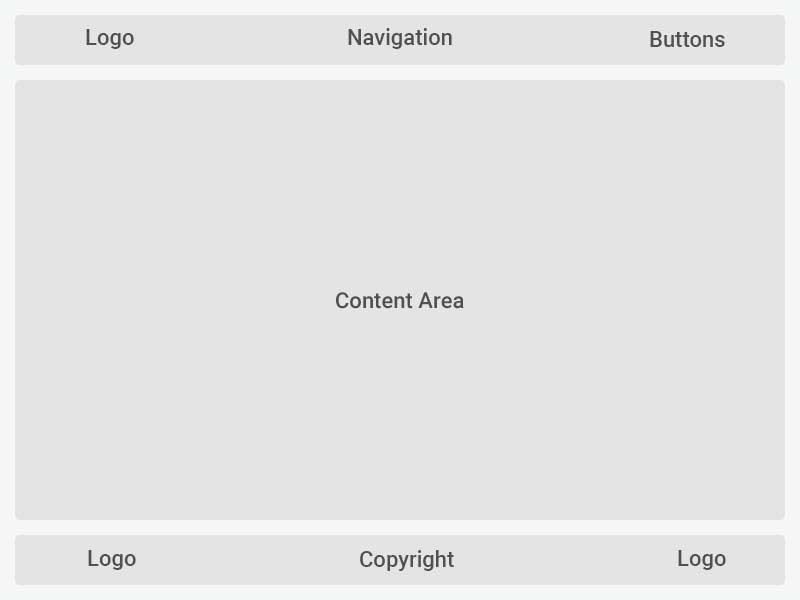Image resolution: width=800 pixels, height=600 pixels.
Task: Click the footer bar between Copyright and right Logo
Action: coord(565,560)
